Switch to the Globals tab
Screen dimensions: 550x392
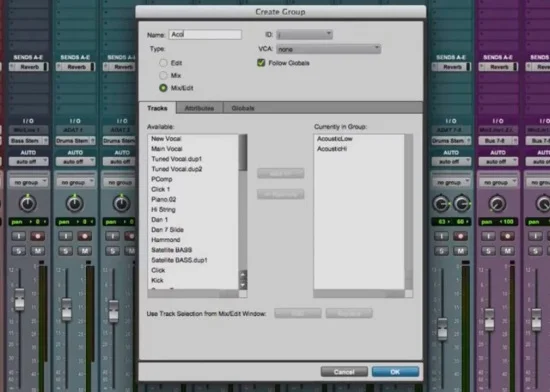pos(243,108)
